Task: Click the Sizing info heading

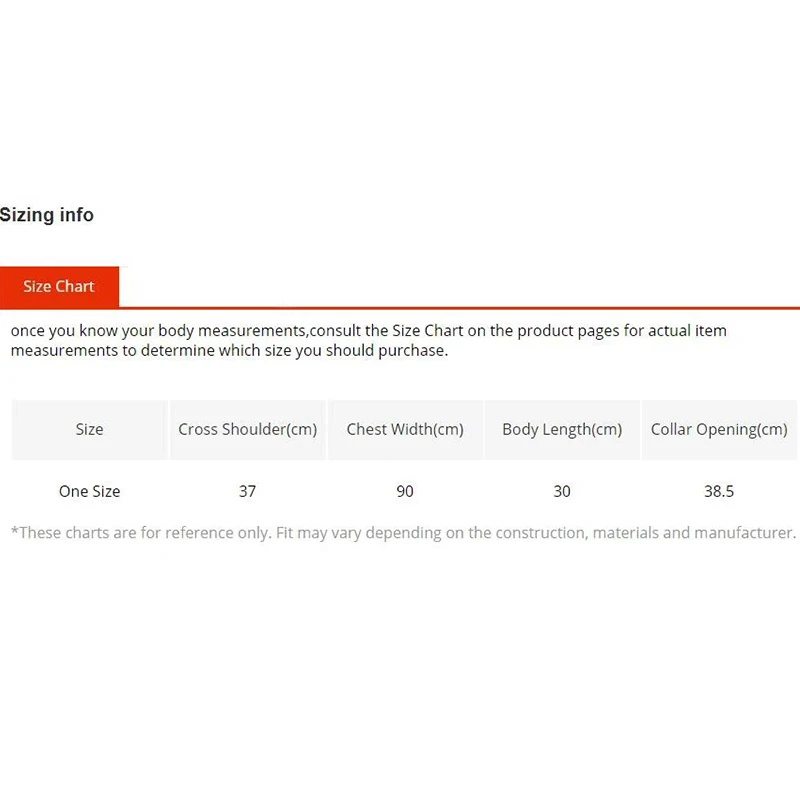Action: [x=46, y=215]
